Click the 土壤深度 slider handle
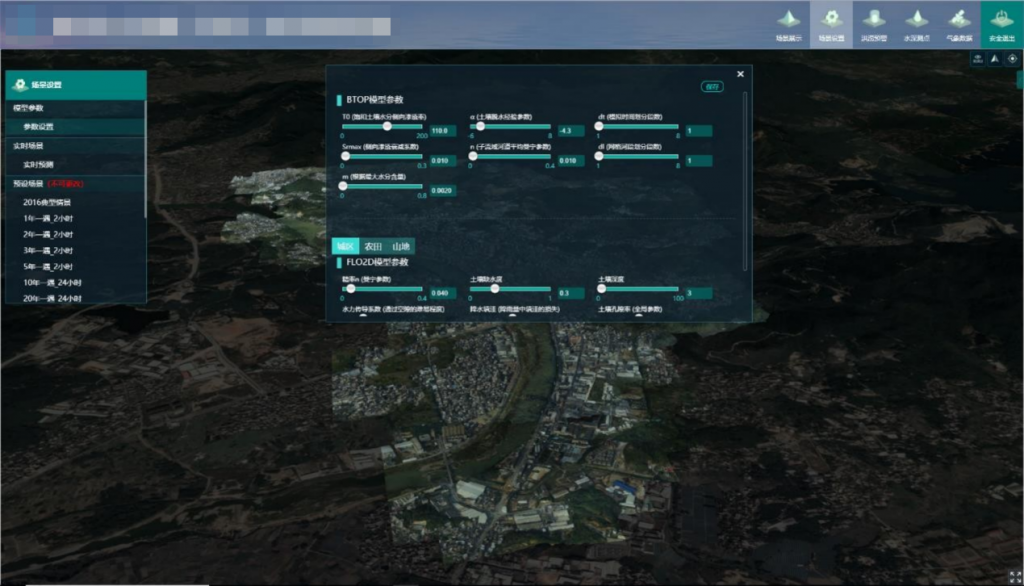Image resolution: width=1024 pixels, height=586 pixels. click(601, 288)
